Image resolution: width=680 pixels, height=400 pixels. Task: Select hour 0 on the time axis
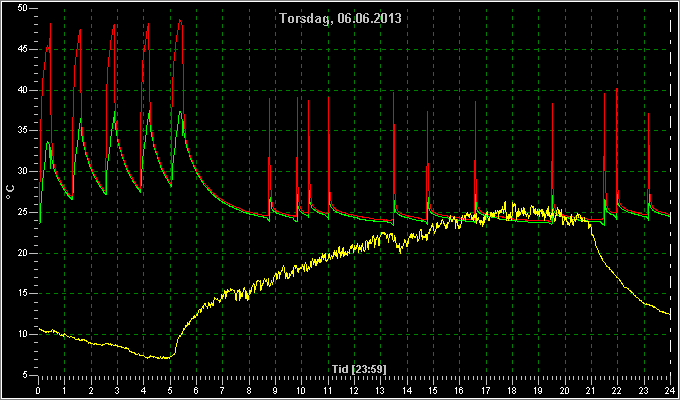39,390
